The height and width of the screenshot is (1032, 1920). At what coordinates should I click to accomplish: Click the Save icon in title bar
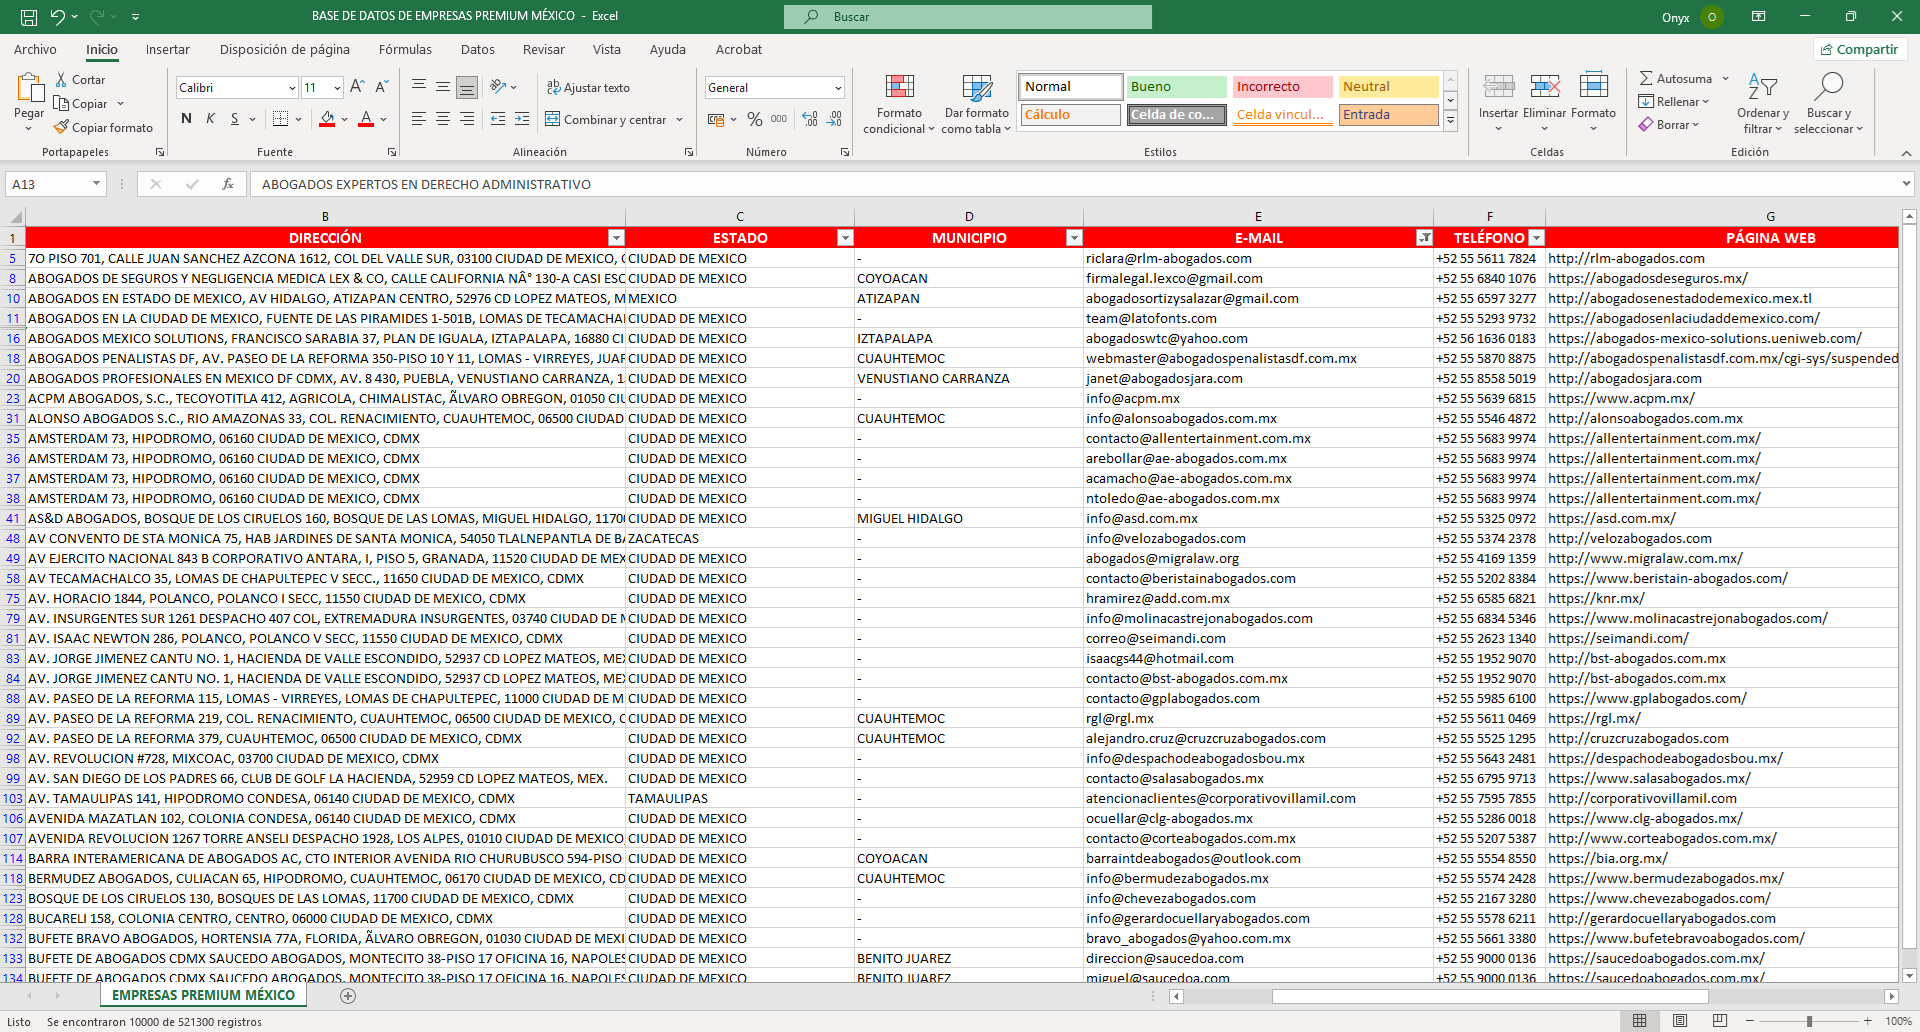click(x=29, y=17)
